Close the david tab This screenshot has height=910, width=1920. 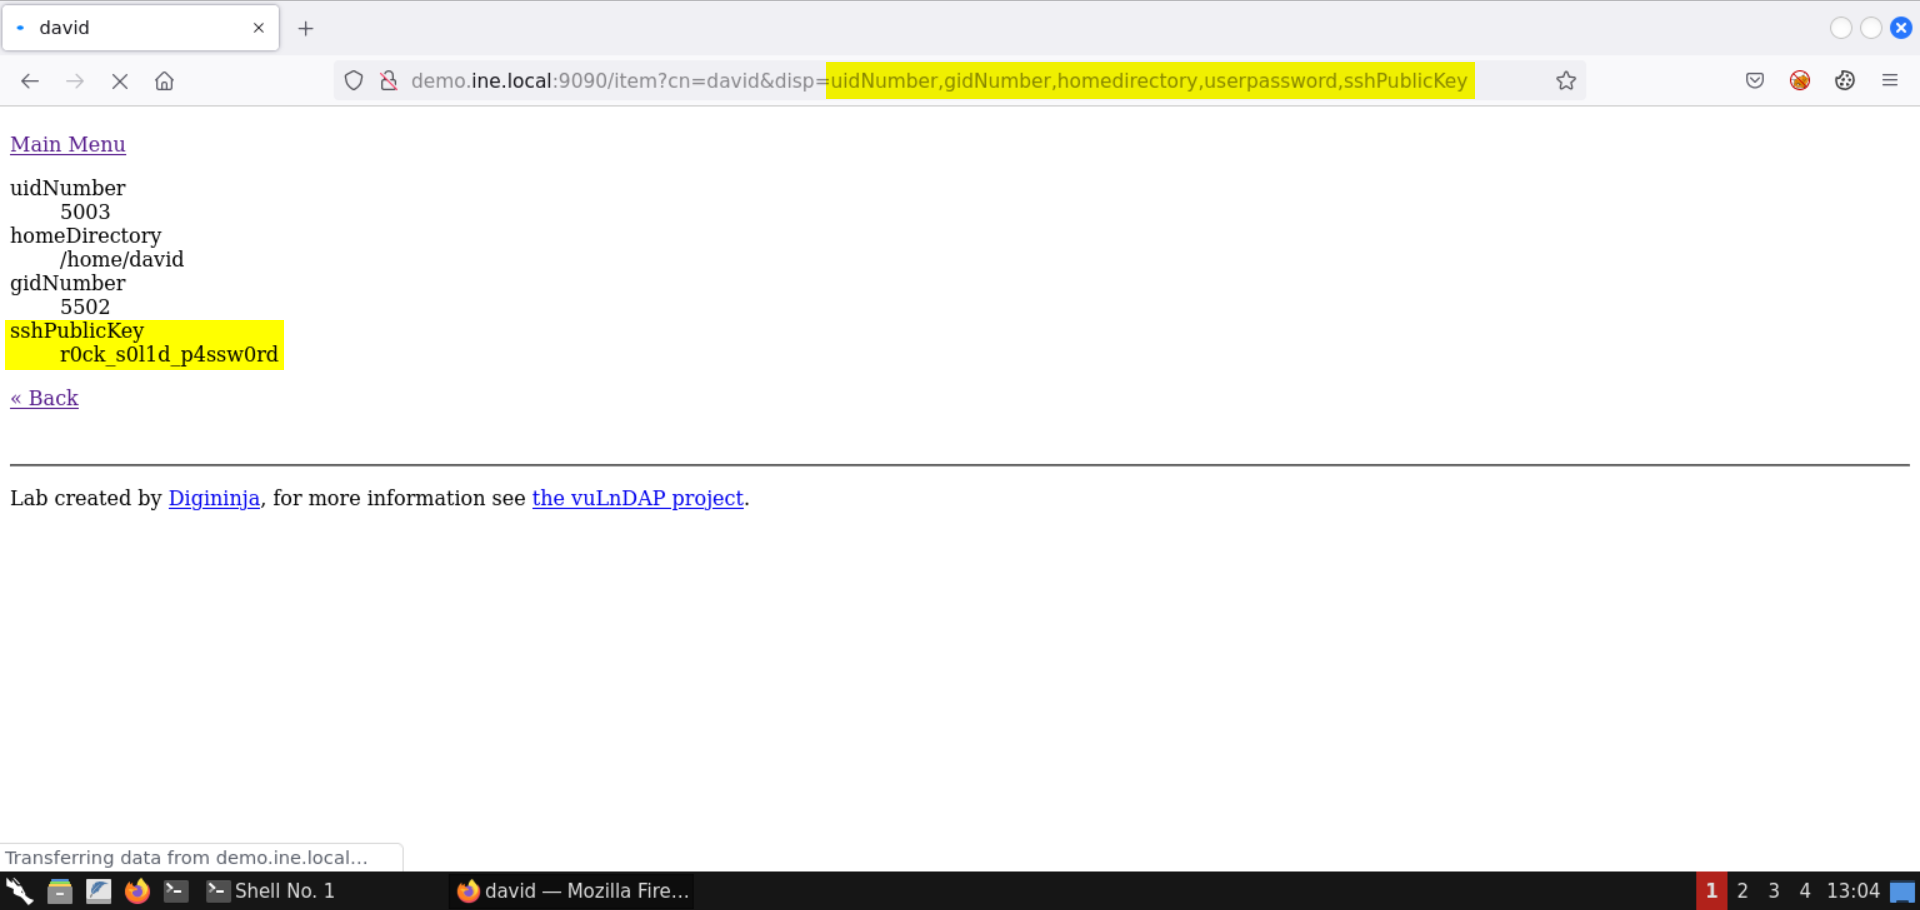pyautogui.click(x=259, y=28)
